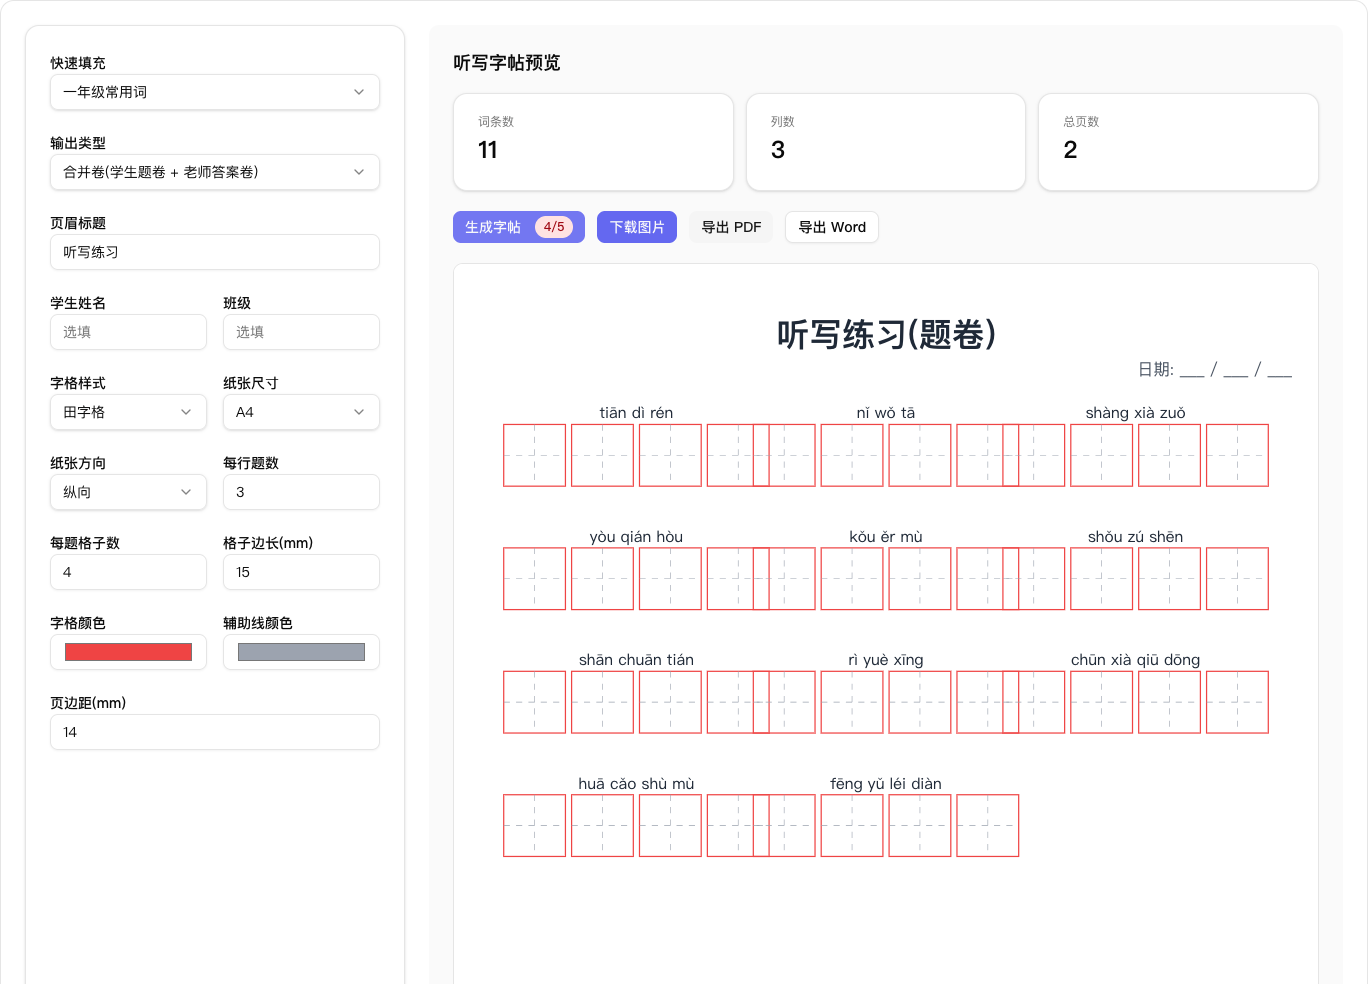Click the pinyin 'chūn xià qiū dōng'
1368x984 pixels.
(1135, 660)
